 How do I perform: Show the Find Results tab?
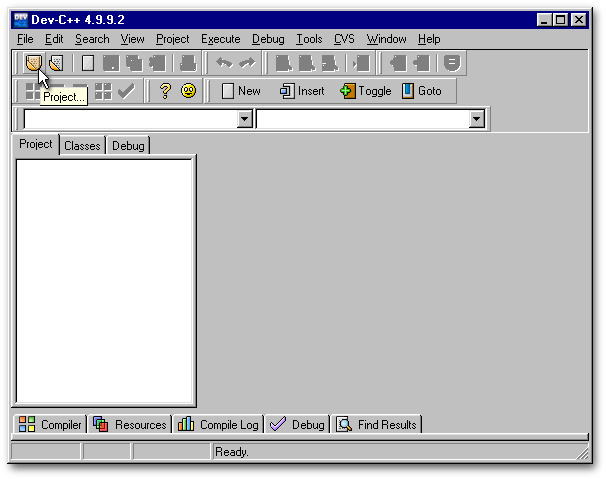pyautogui.click(x=376, y=425)
